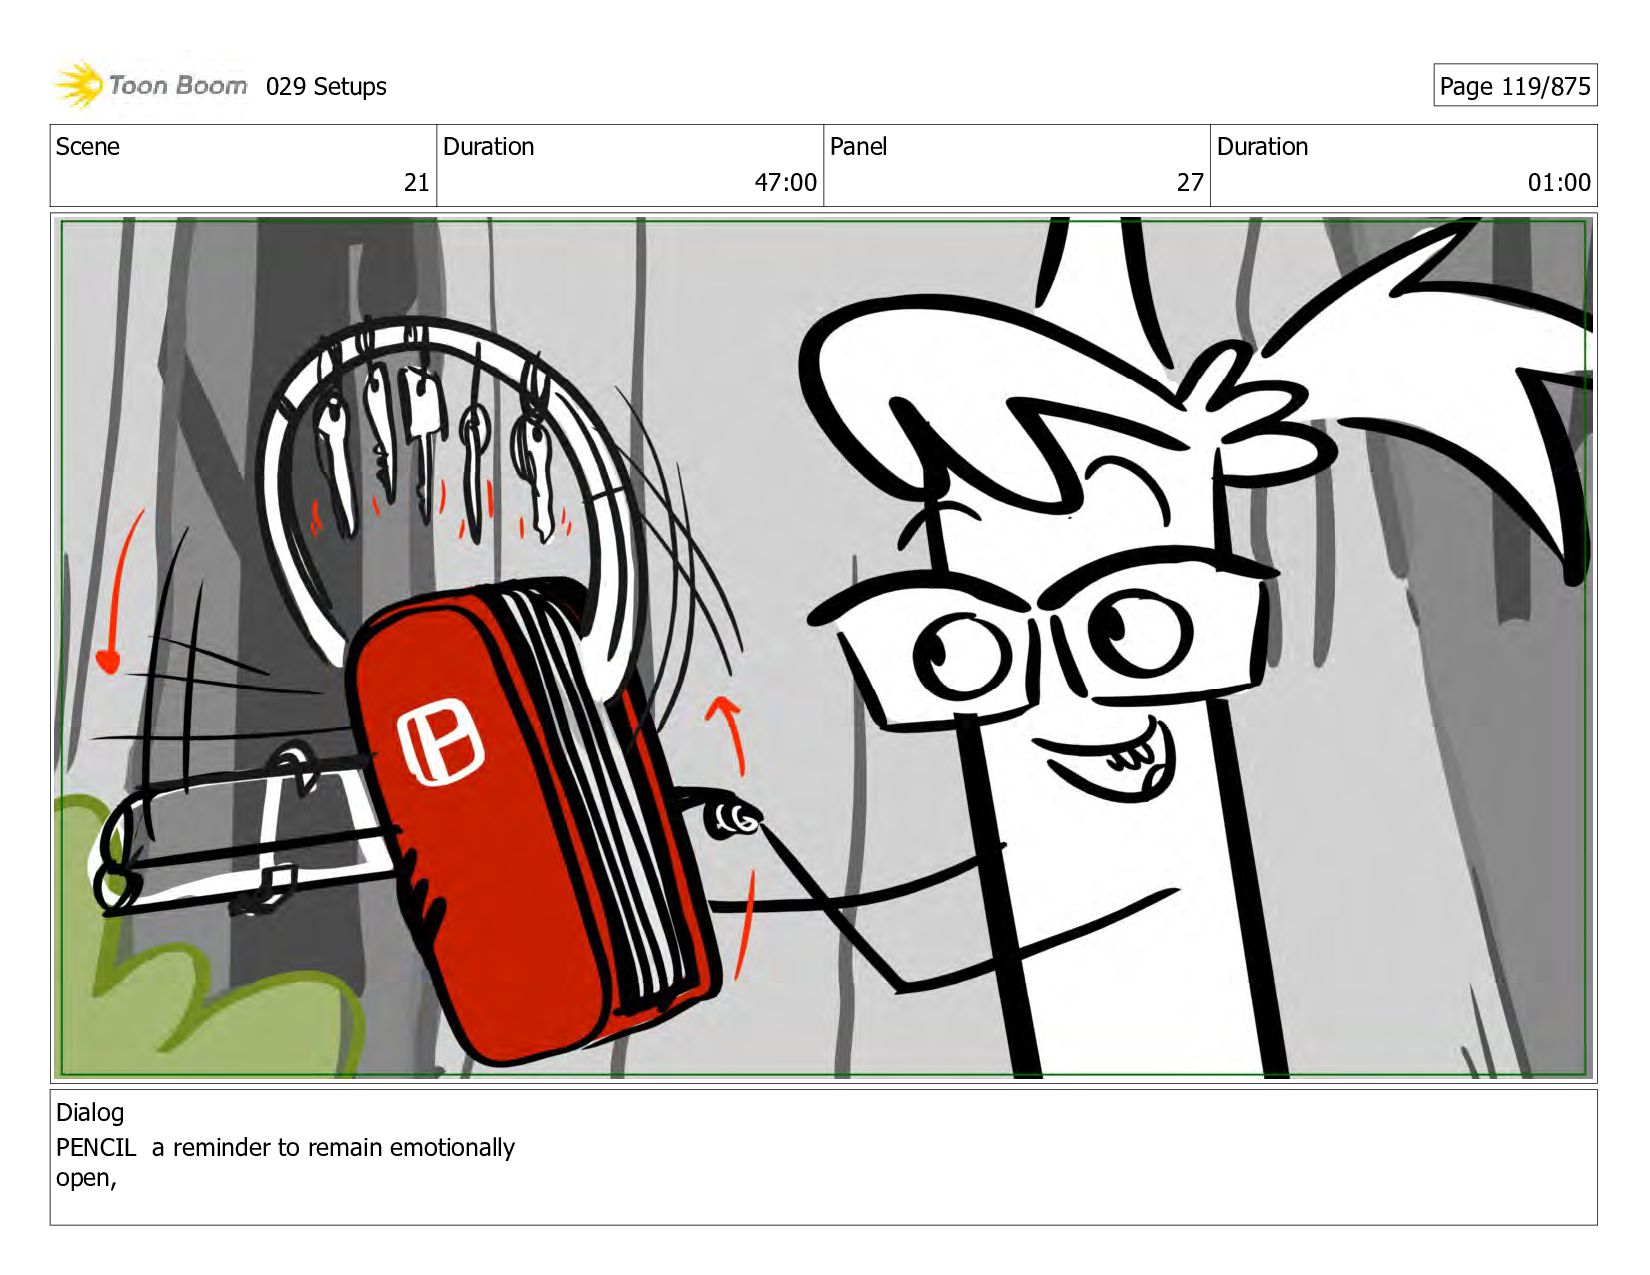Click the PENCIL dialog line 'a reminder to remain emotionally'

(x=333, y=1147)
